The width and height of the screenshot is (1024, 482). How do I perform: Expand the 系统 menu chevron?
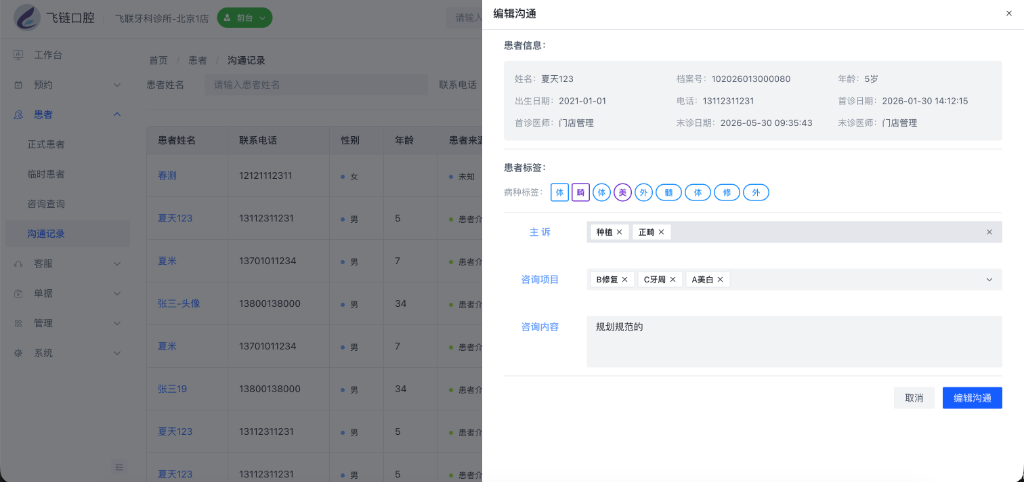(118, 353)
